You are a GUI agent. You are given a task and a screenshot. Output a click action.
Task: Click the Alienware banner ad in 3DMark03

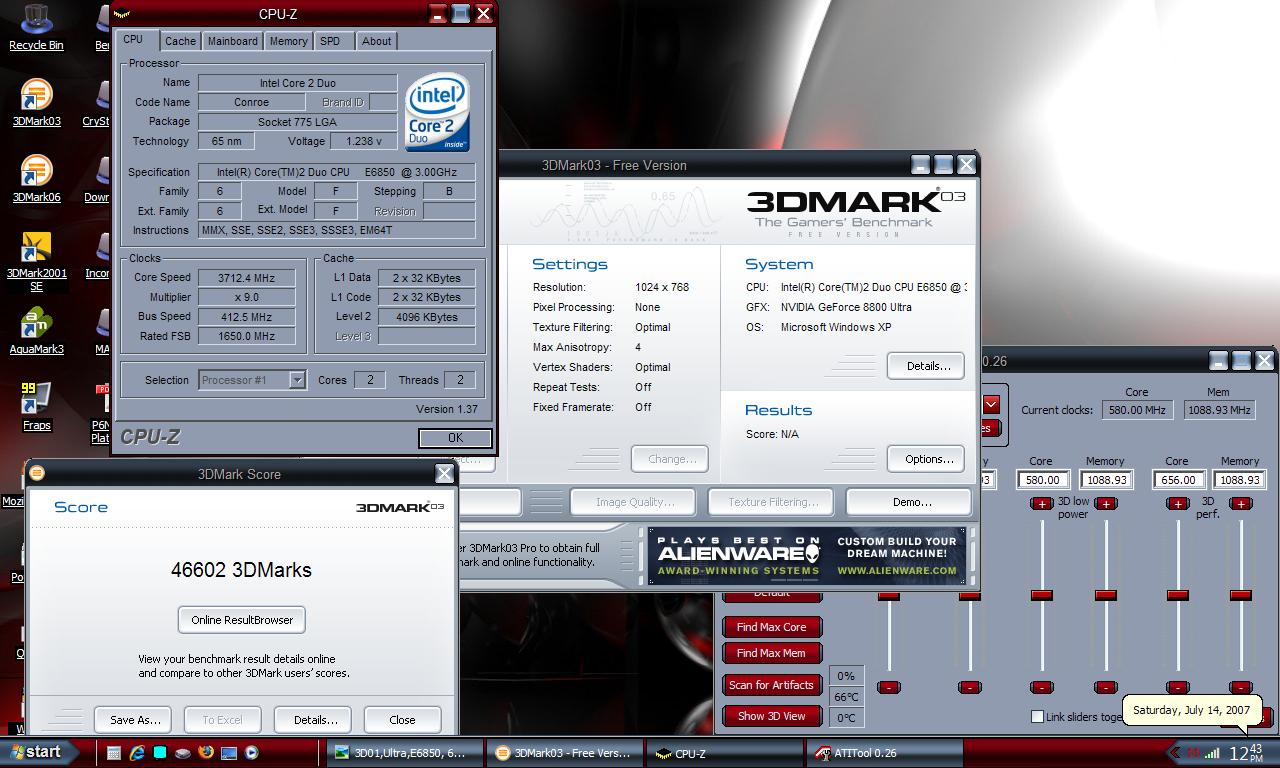tap(807, 556)
